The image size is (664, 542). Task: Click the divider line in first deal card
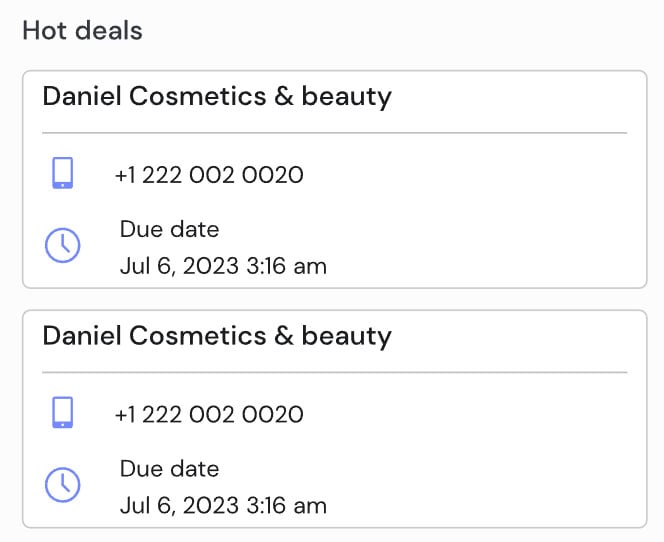click(335, 133)
